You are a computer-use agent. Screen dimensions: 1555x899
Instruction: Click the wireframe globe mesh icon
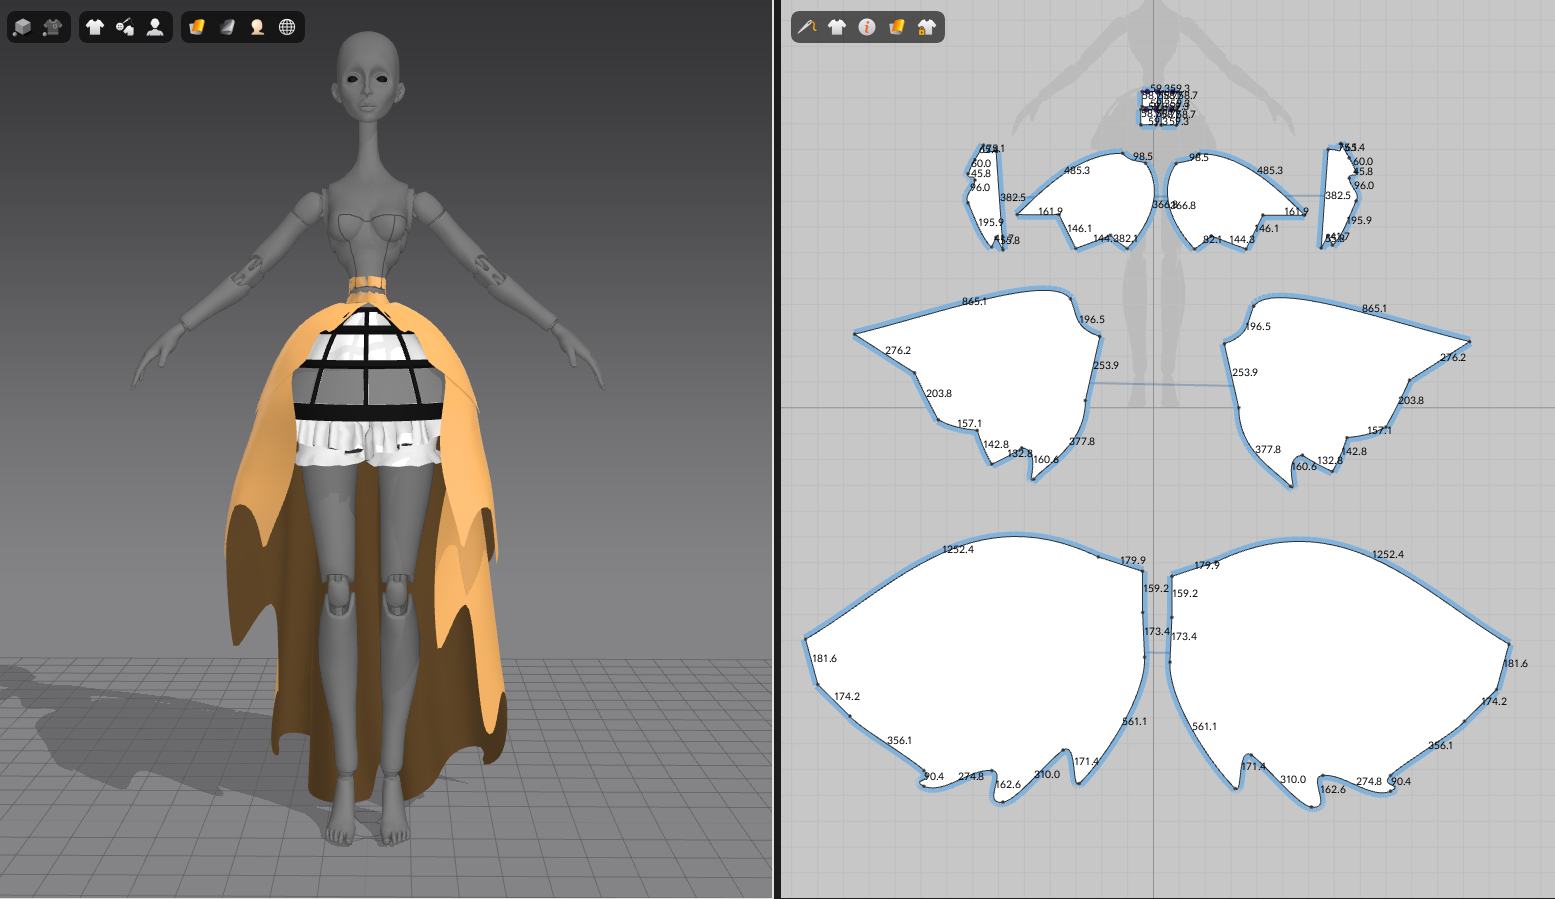(287, 27)
